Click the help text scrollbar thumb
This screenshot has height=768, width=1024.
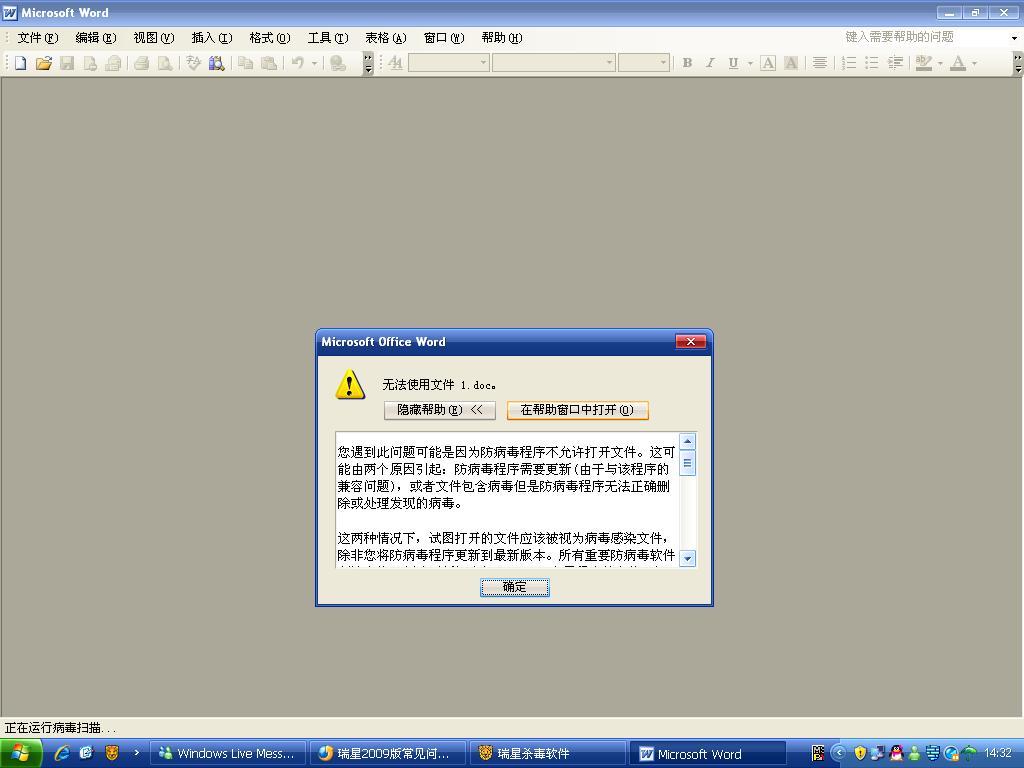click(x=687, y=463)
